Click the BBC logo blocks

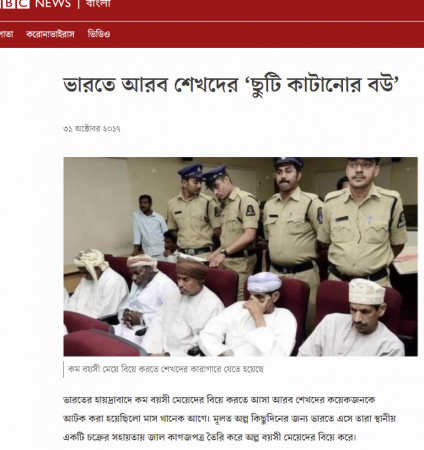tap(14, 3)
